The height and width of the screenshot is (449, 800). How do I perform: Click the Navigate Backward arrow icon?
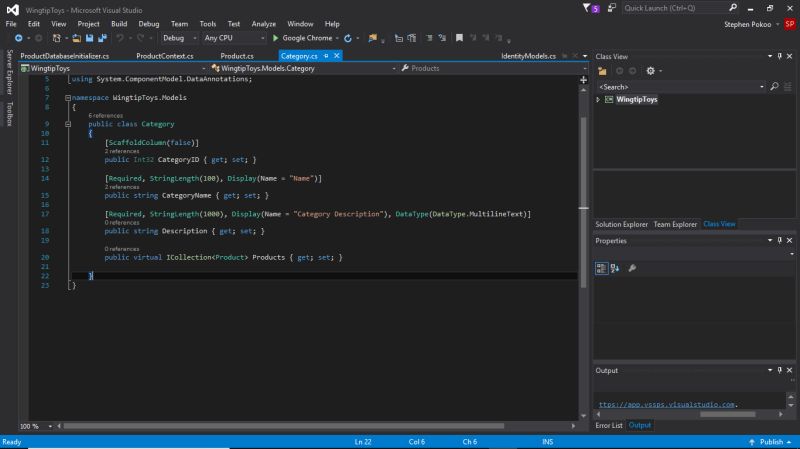pyautogui.click(x=18, y=38)
